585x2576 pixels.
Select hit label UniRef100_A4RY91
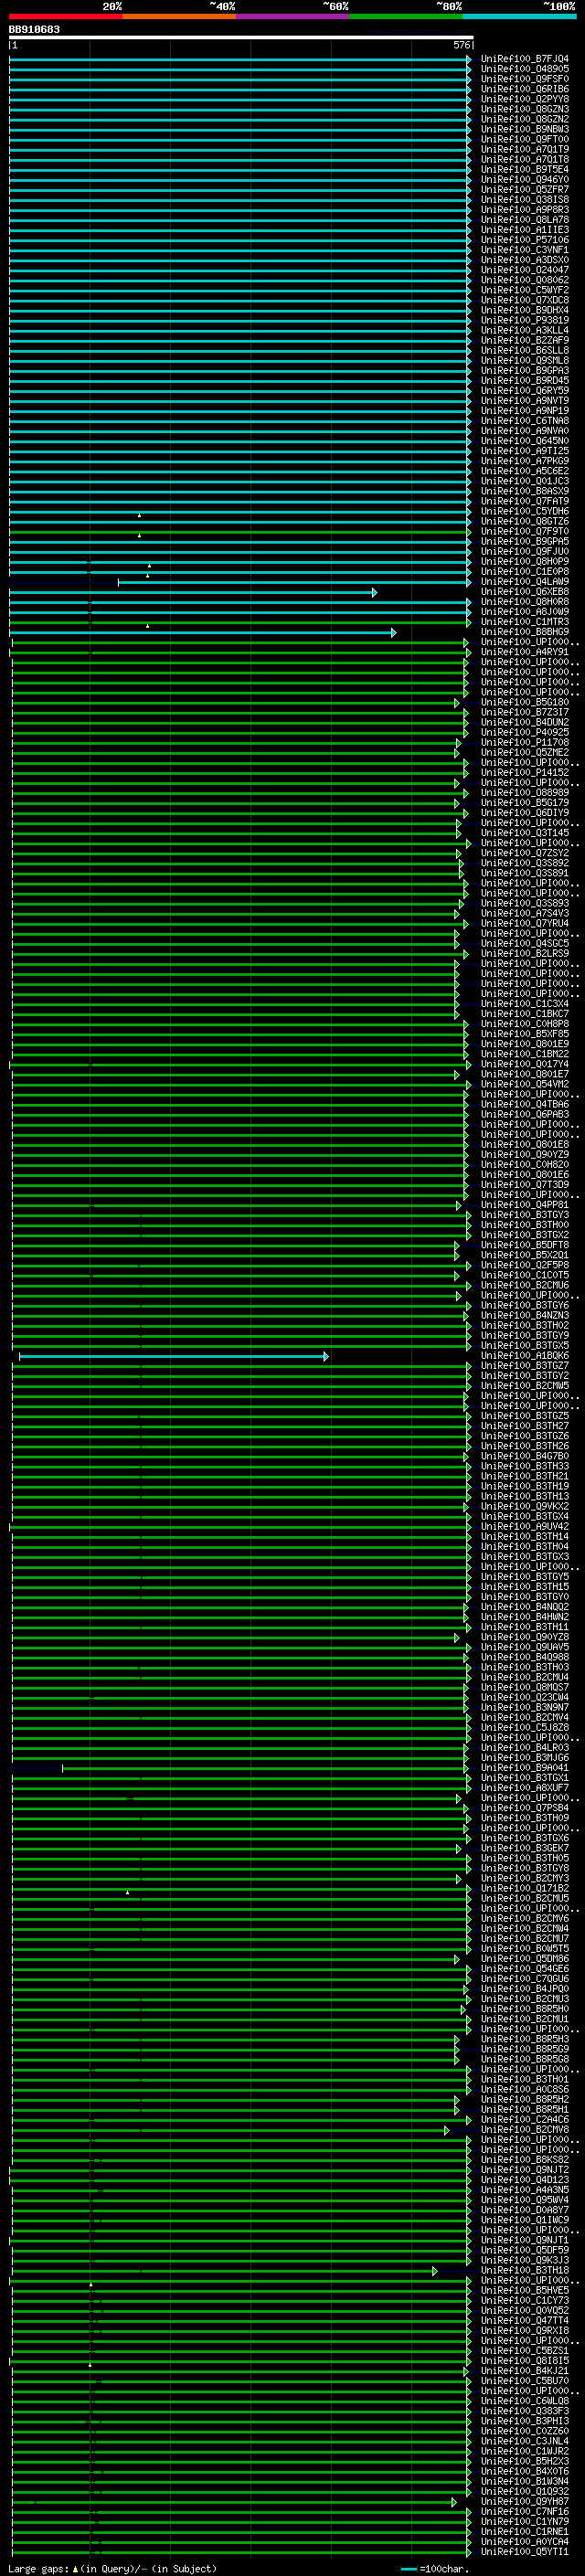point(524,652)
